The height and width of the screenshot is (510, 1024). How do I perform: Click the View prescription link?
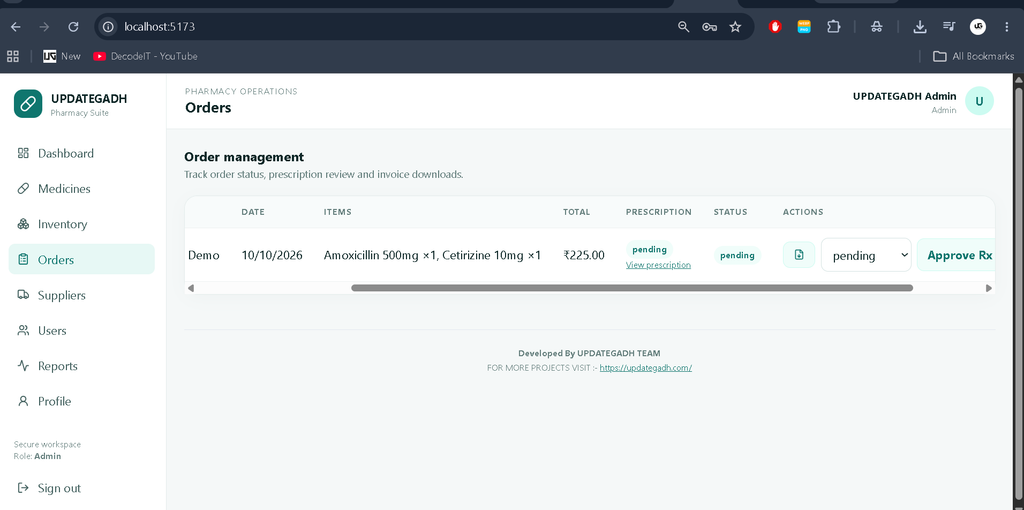tap(658, 265)
